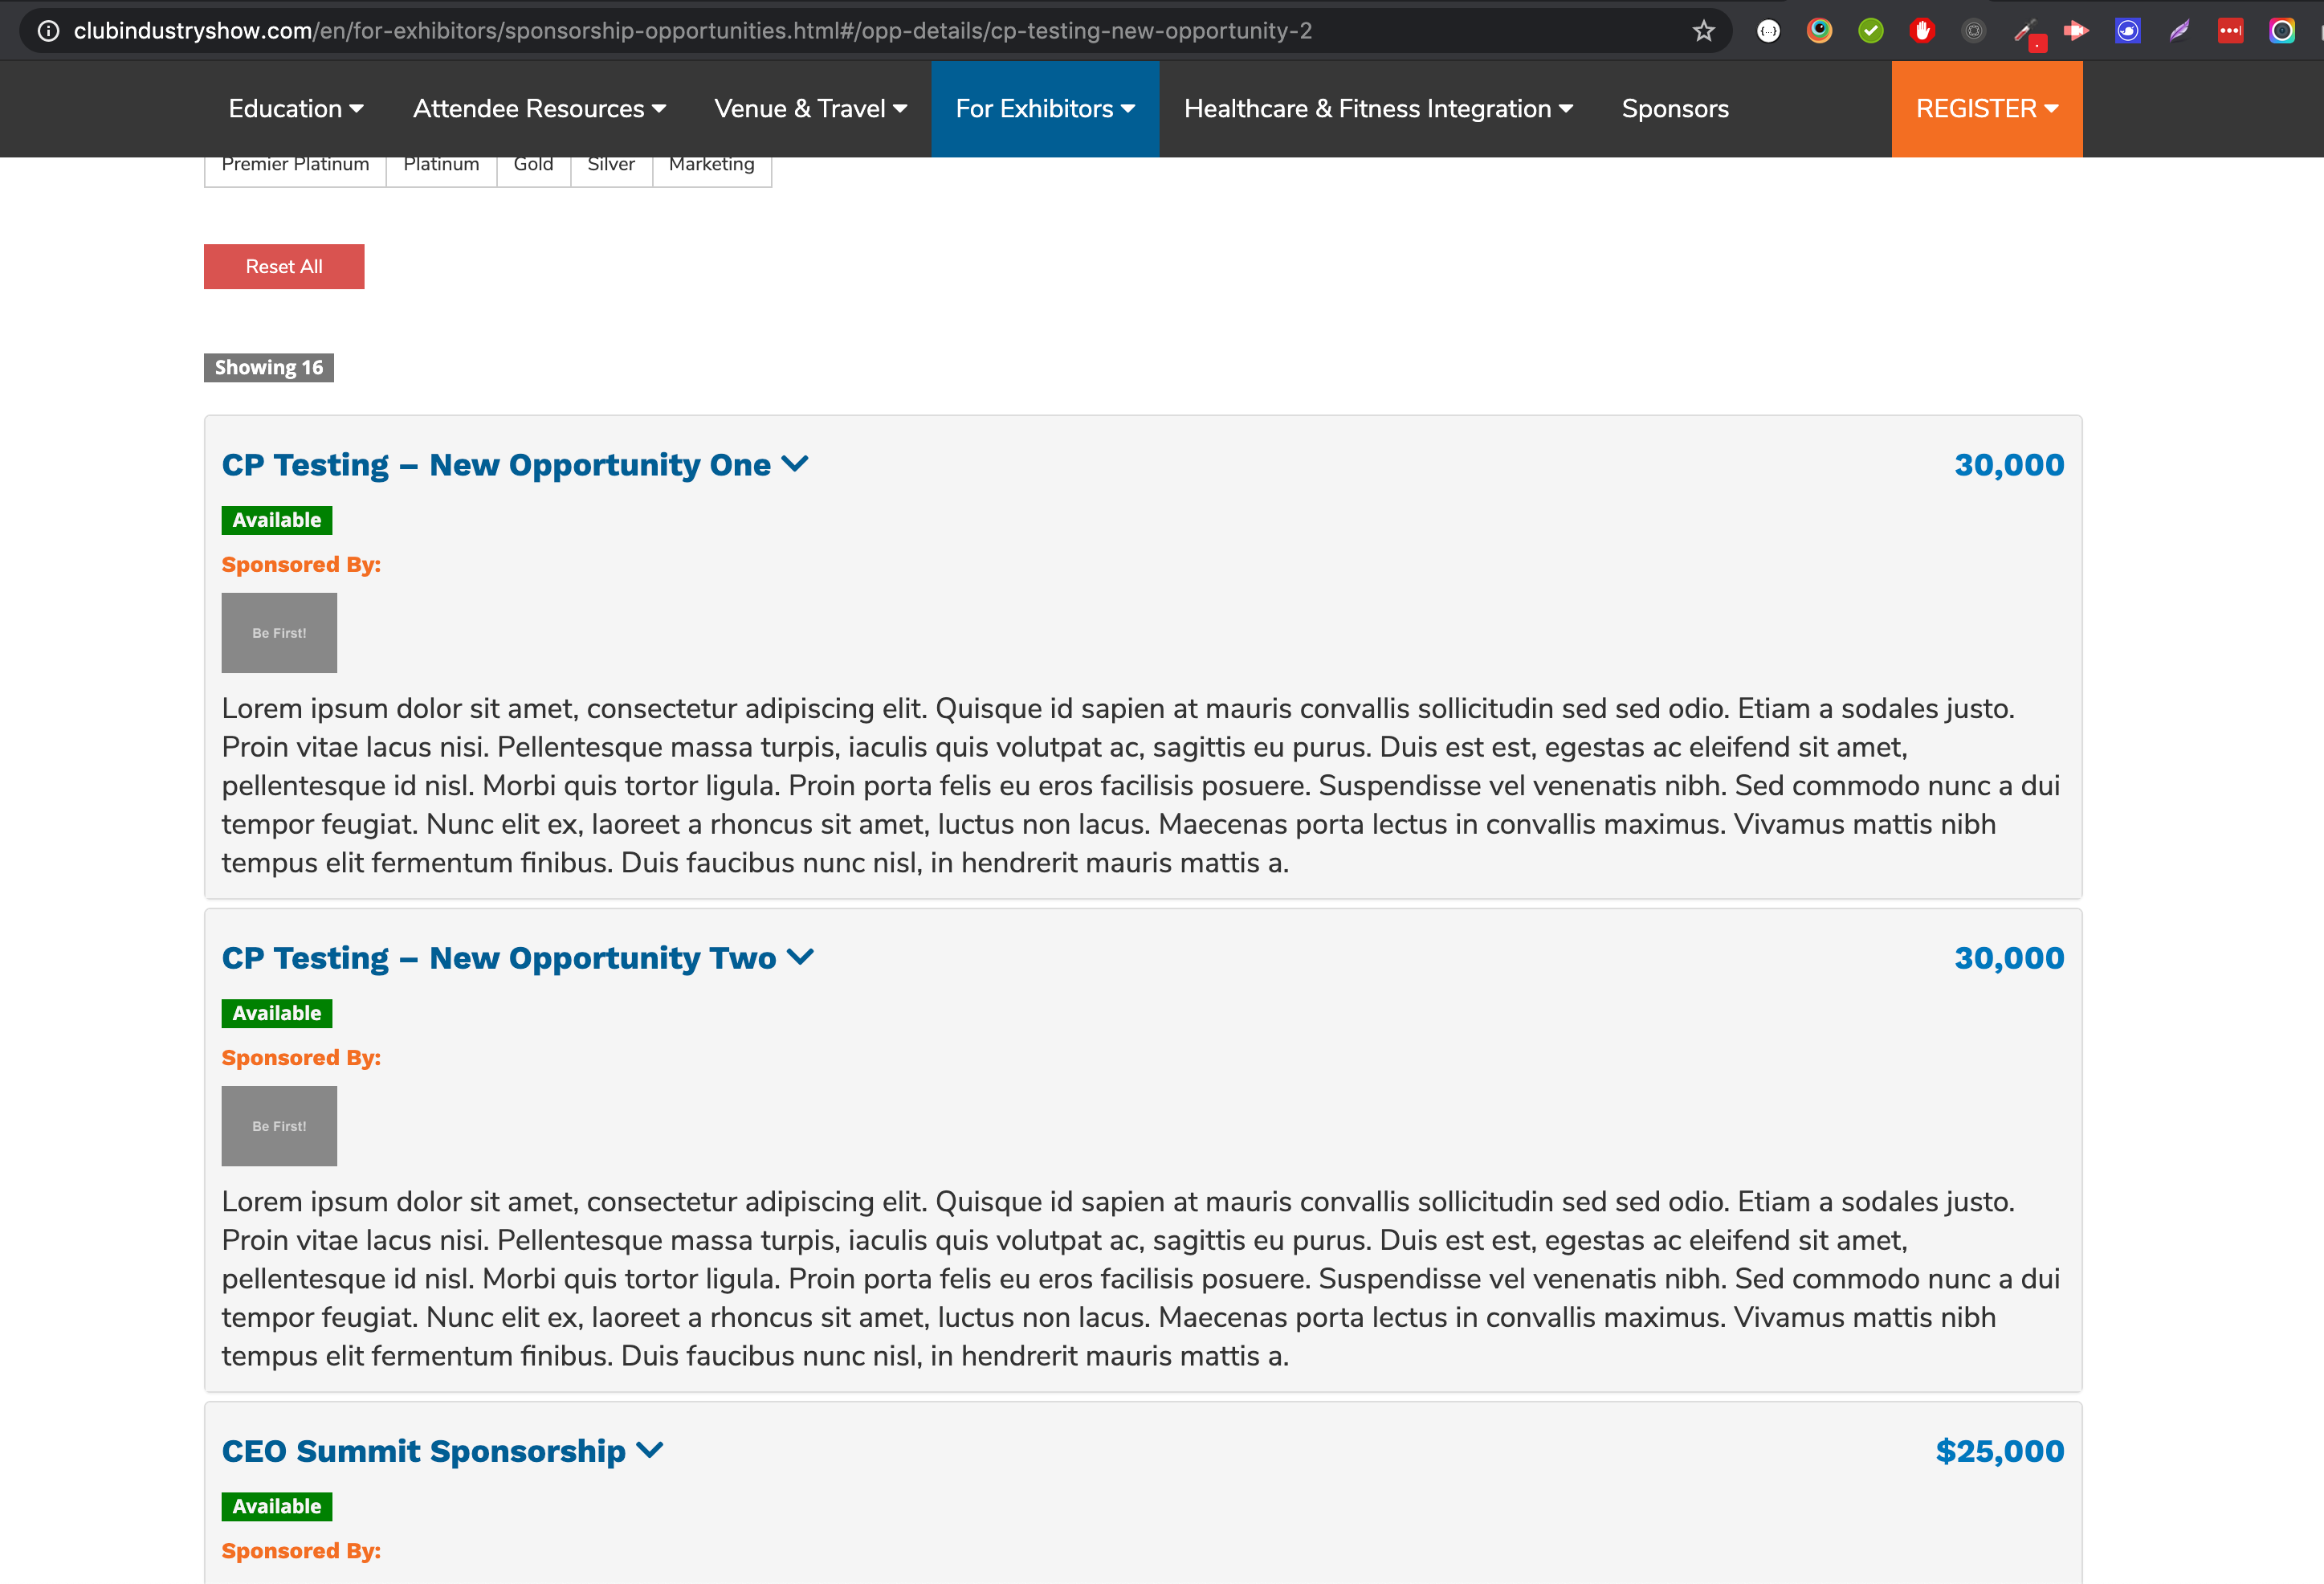Viewport: 2324px width, 1584px height.
Task: Open the colorful eye browser extension
Action: pos(1819,31)
